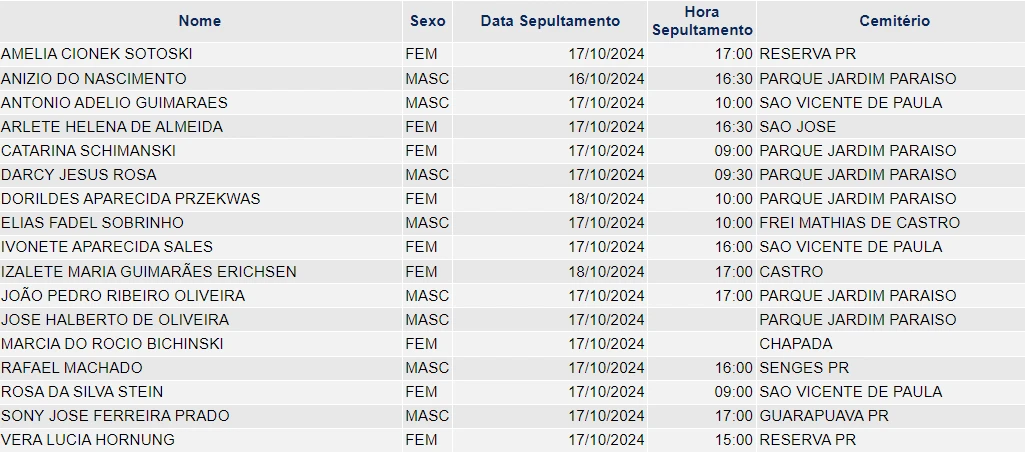Select the name João Pedro Ribeiro Oliveira
This screenshot has width=1025, height=452.
coord(123,296)
